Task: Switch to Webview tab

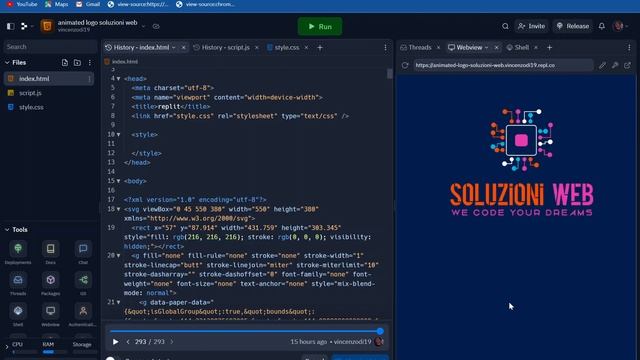Action: pos(465,47)
